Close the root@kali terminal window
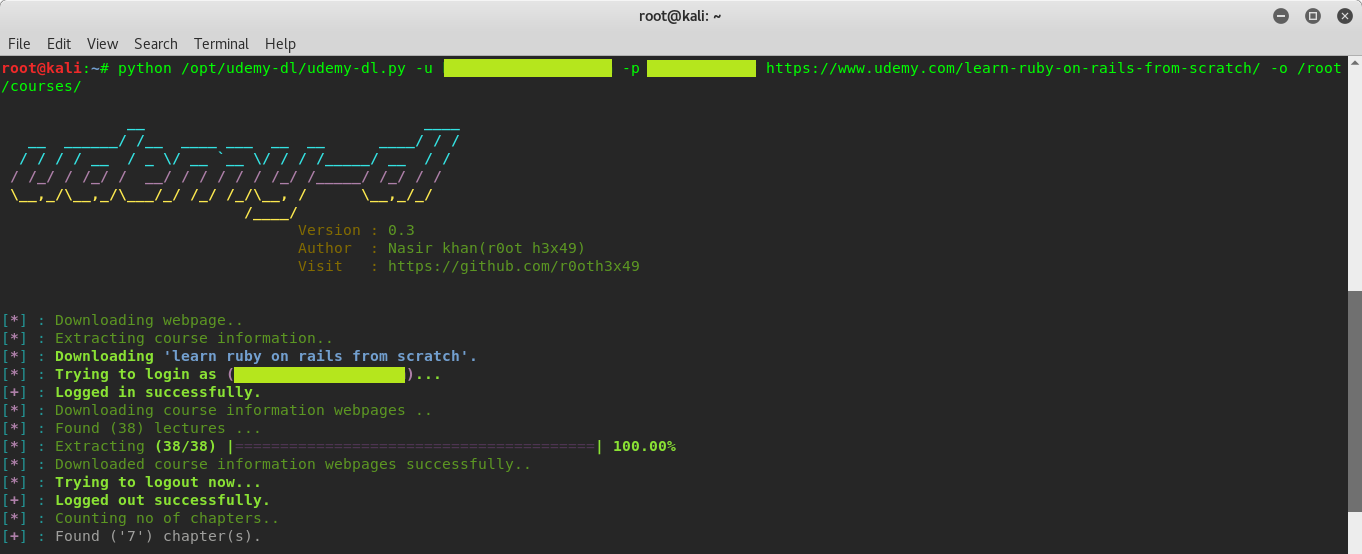Image resolution: width=1362 pixels, height=554 pixels. coord(1344,16)
